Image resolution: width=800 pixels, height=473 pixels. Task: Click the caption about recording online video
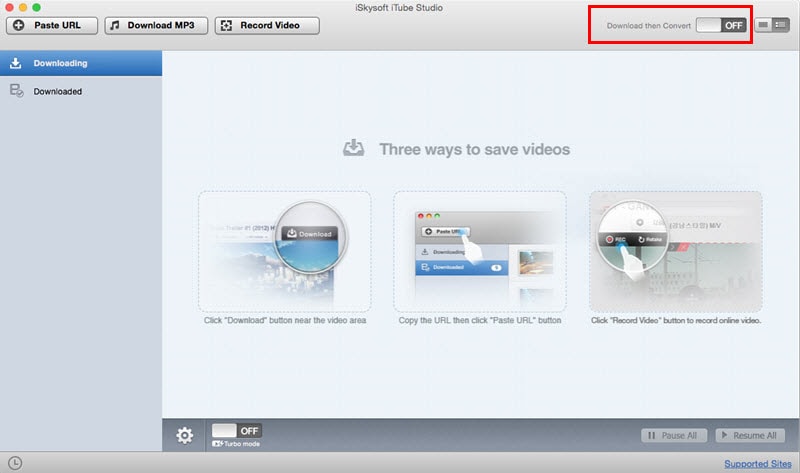pyautogui.click(x=676, y=320)
